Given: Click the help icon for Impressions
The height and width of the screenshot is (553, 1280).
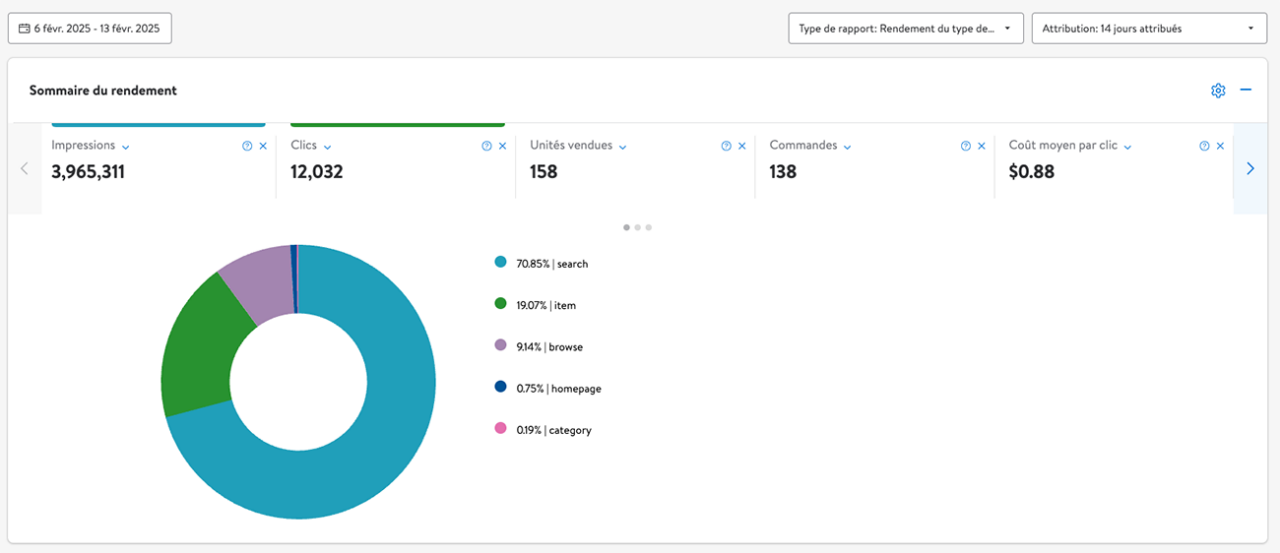Looking at the screenshot, I should tap(247, 146).
